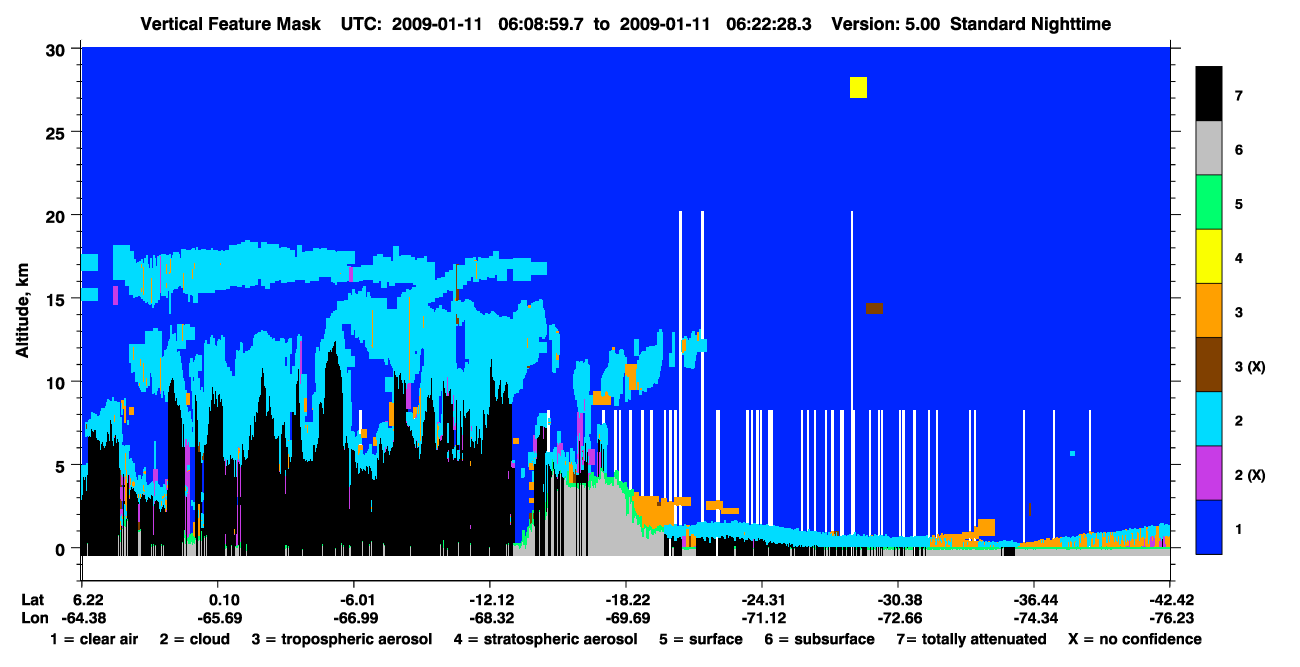
Task: Click longitude value -69.69
Action: pyautogui.click(x=626, y=618)
